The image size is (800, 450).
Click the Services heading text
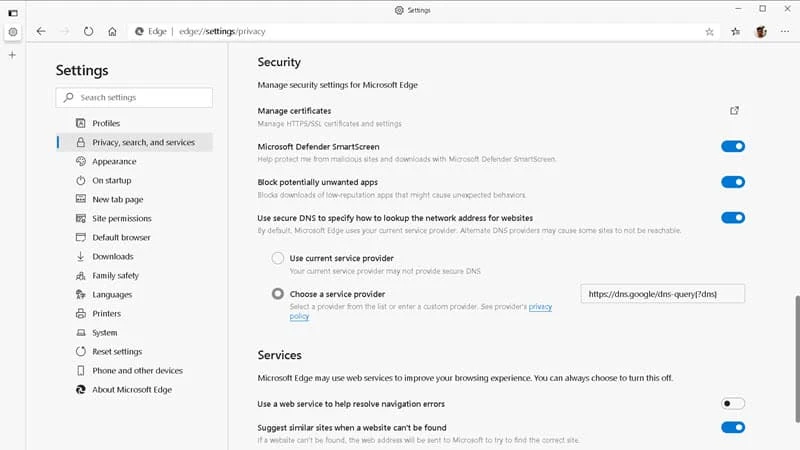click(280, 355)
